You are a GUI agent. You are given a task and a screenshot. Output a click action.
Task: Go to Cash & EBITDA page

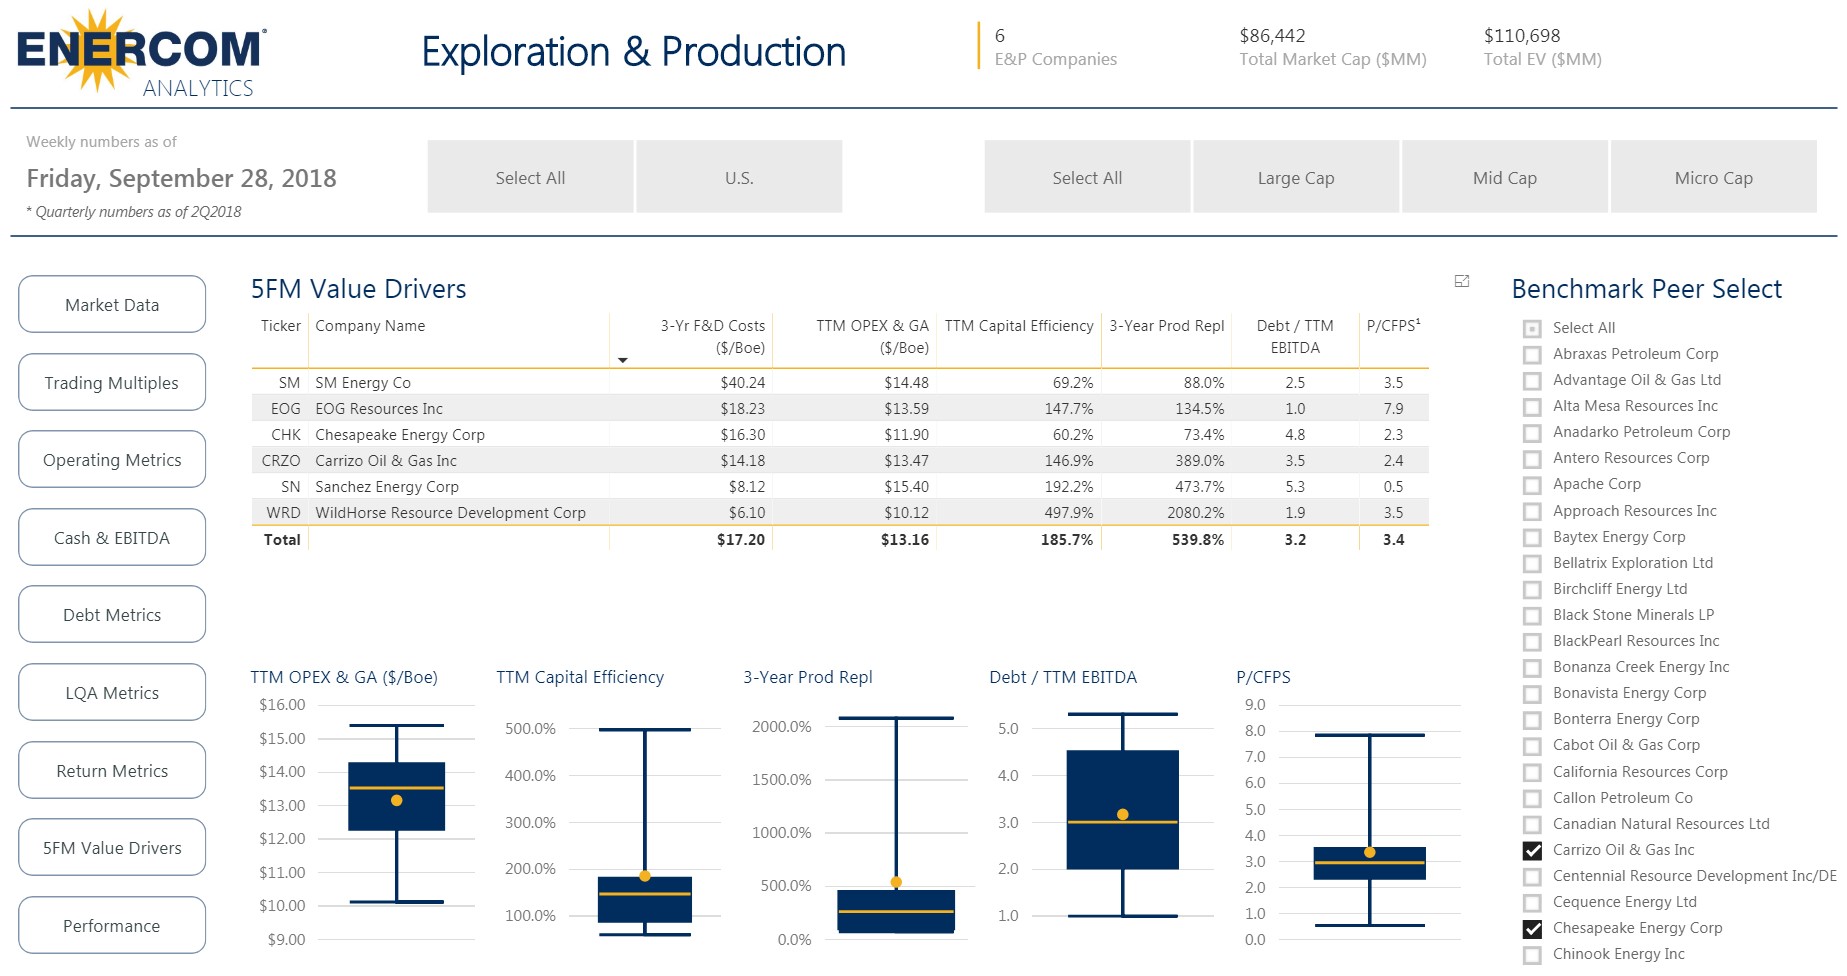pyautogui.click(x=112, y=538)
